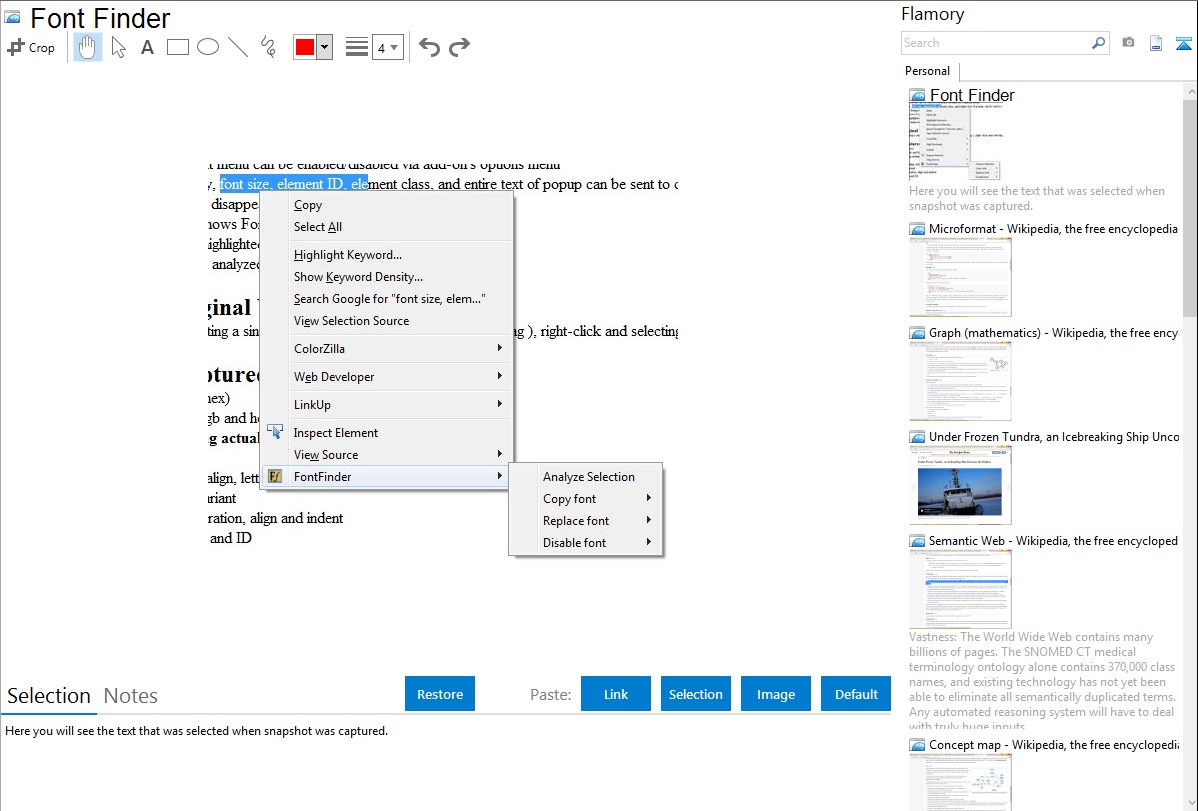Select the straight line tool
Screen dimensions: 1198x811
pos(238,47)
